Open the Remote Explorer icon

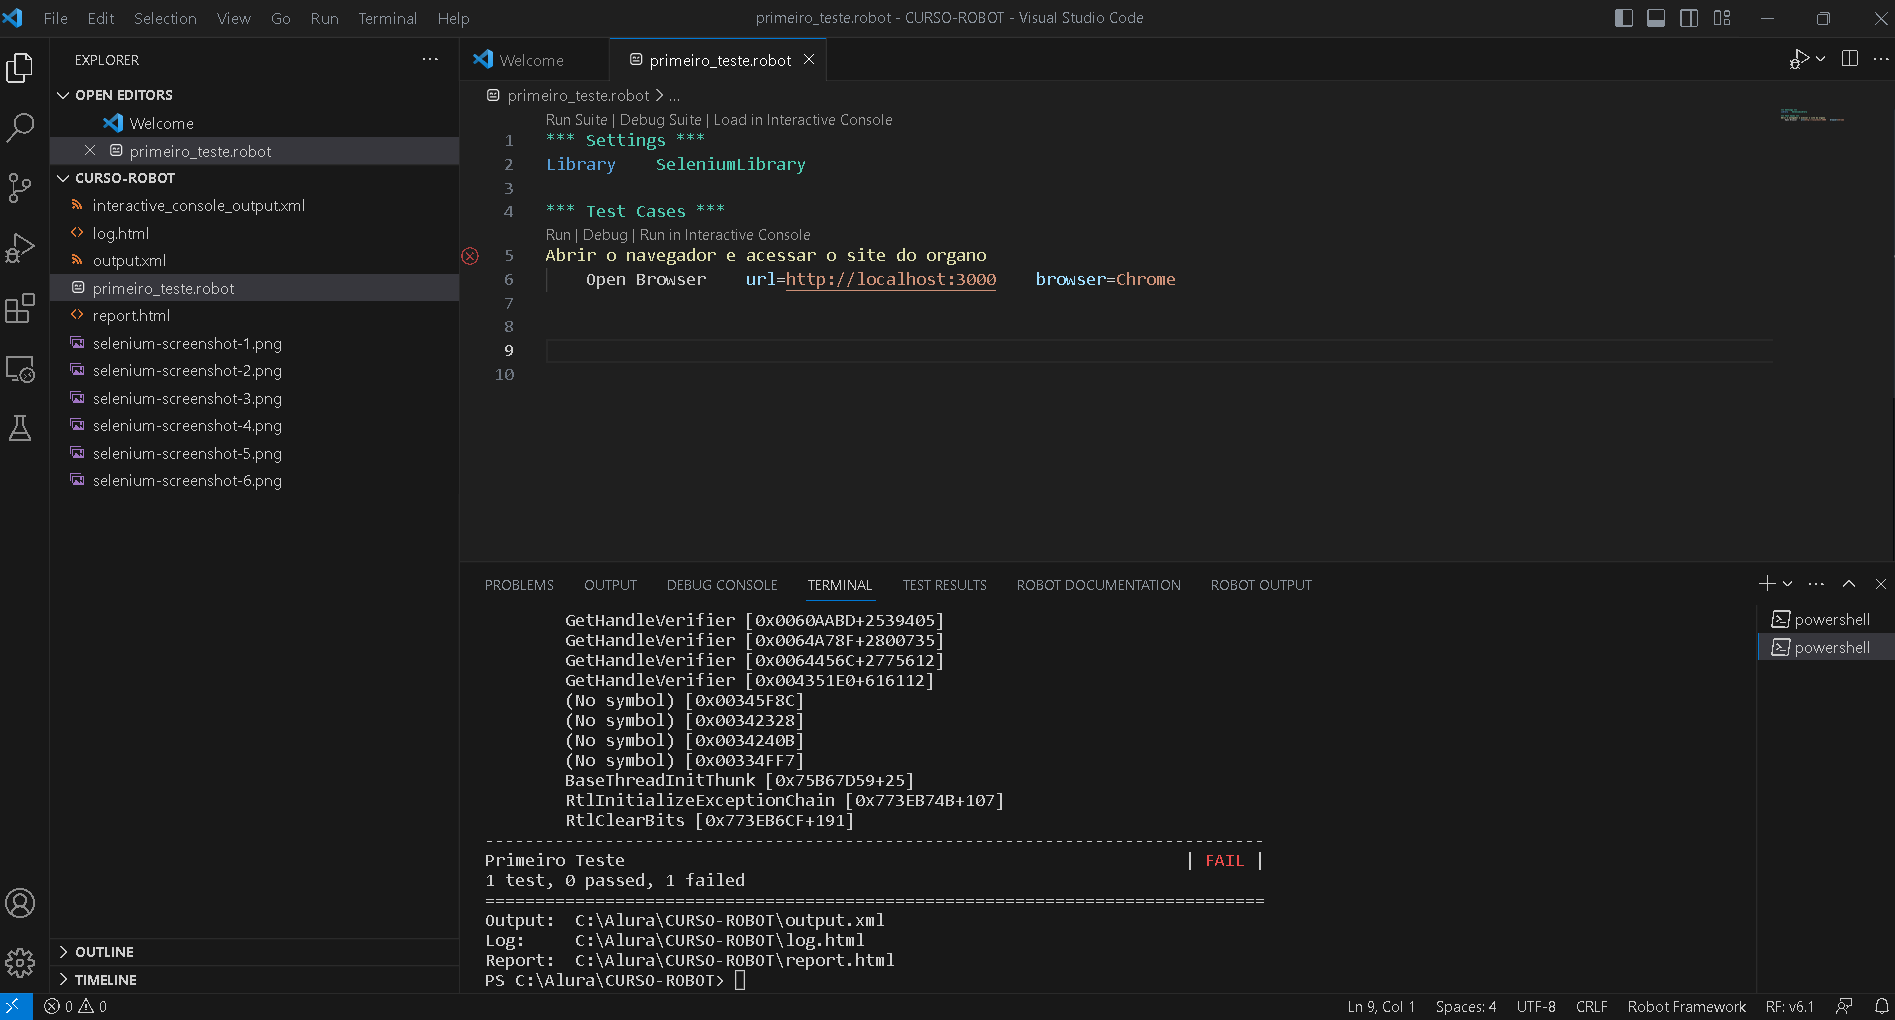coord(20,369)
